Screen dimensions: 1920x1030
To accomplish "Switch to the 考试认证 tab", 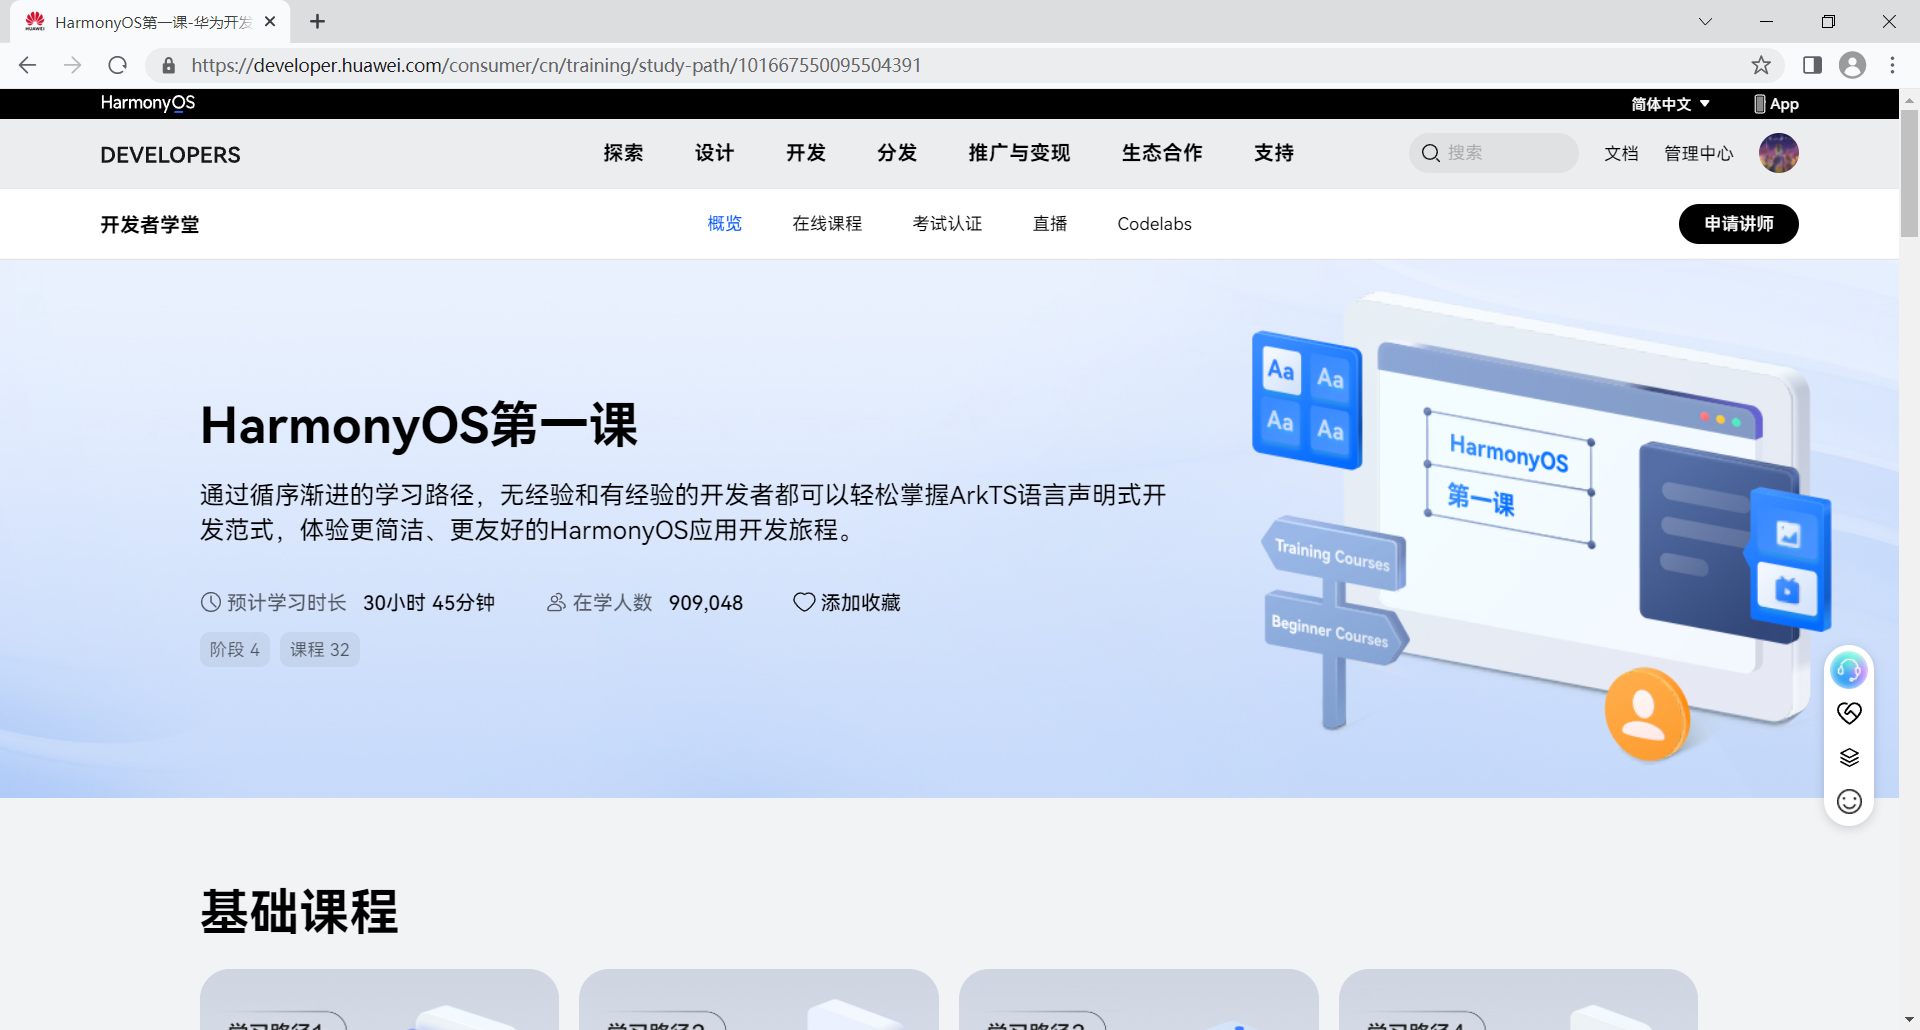I will (x=947, y=224).
